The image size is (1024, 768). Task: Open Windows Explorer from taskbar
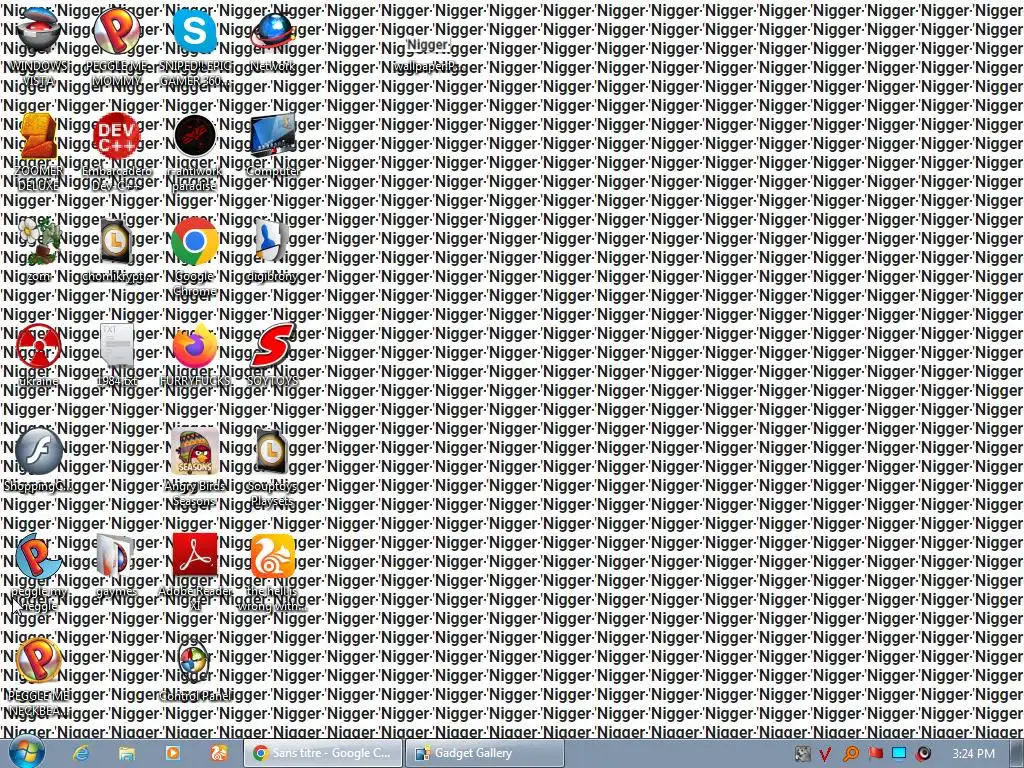(127, 753)
